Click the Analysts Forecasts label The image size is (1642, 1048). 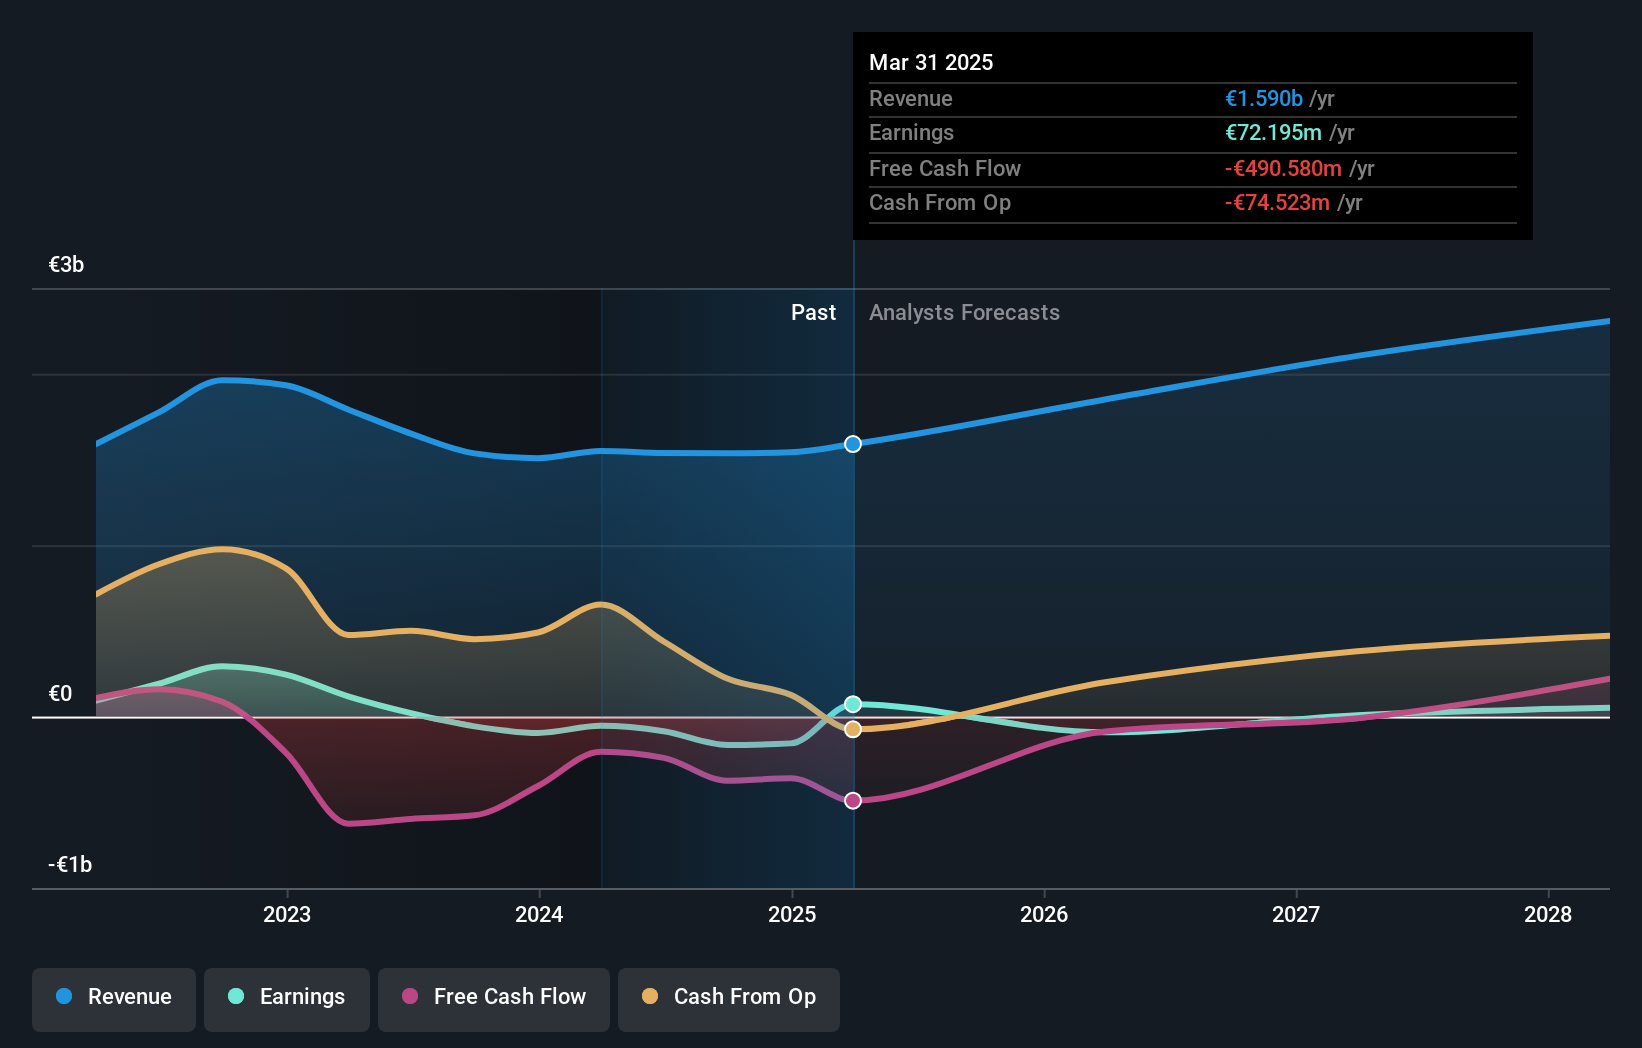pyautogui.click(x=964, y=312)
